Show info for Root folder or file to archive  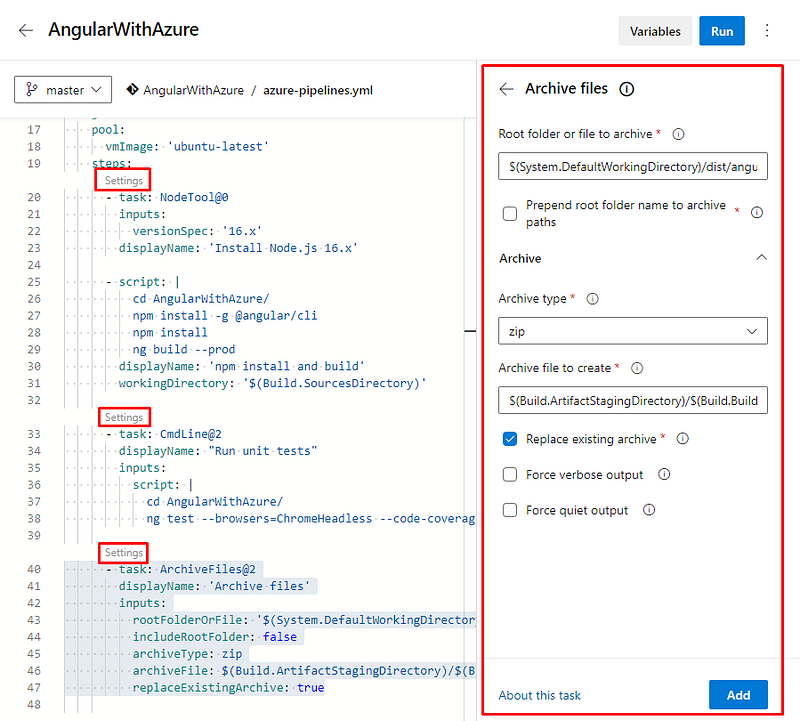(x=678, y=134)
